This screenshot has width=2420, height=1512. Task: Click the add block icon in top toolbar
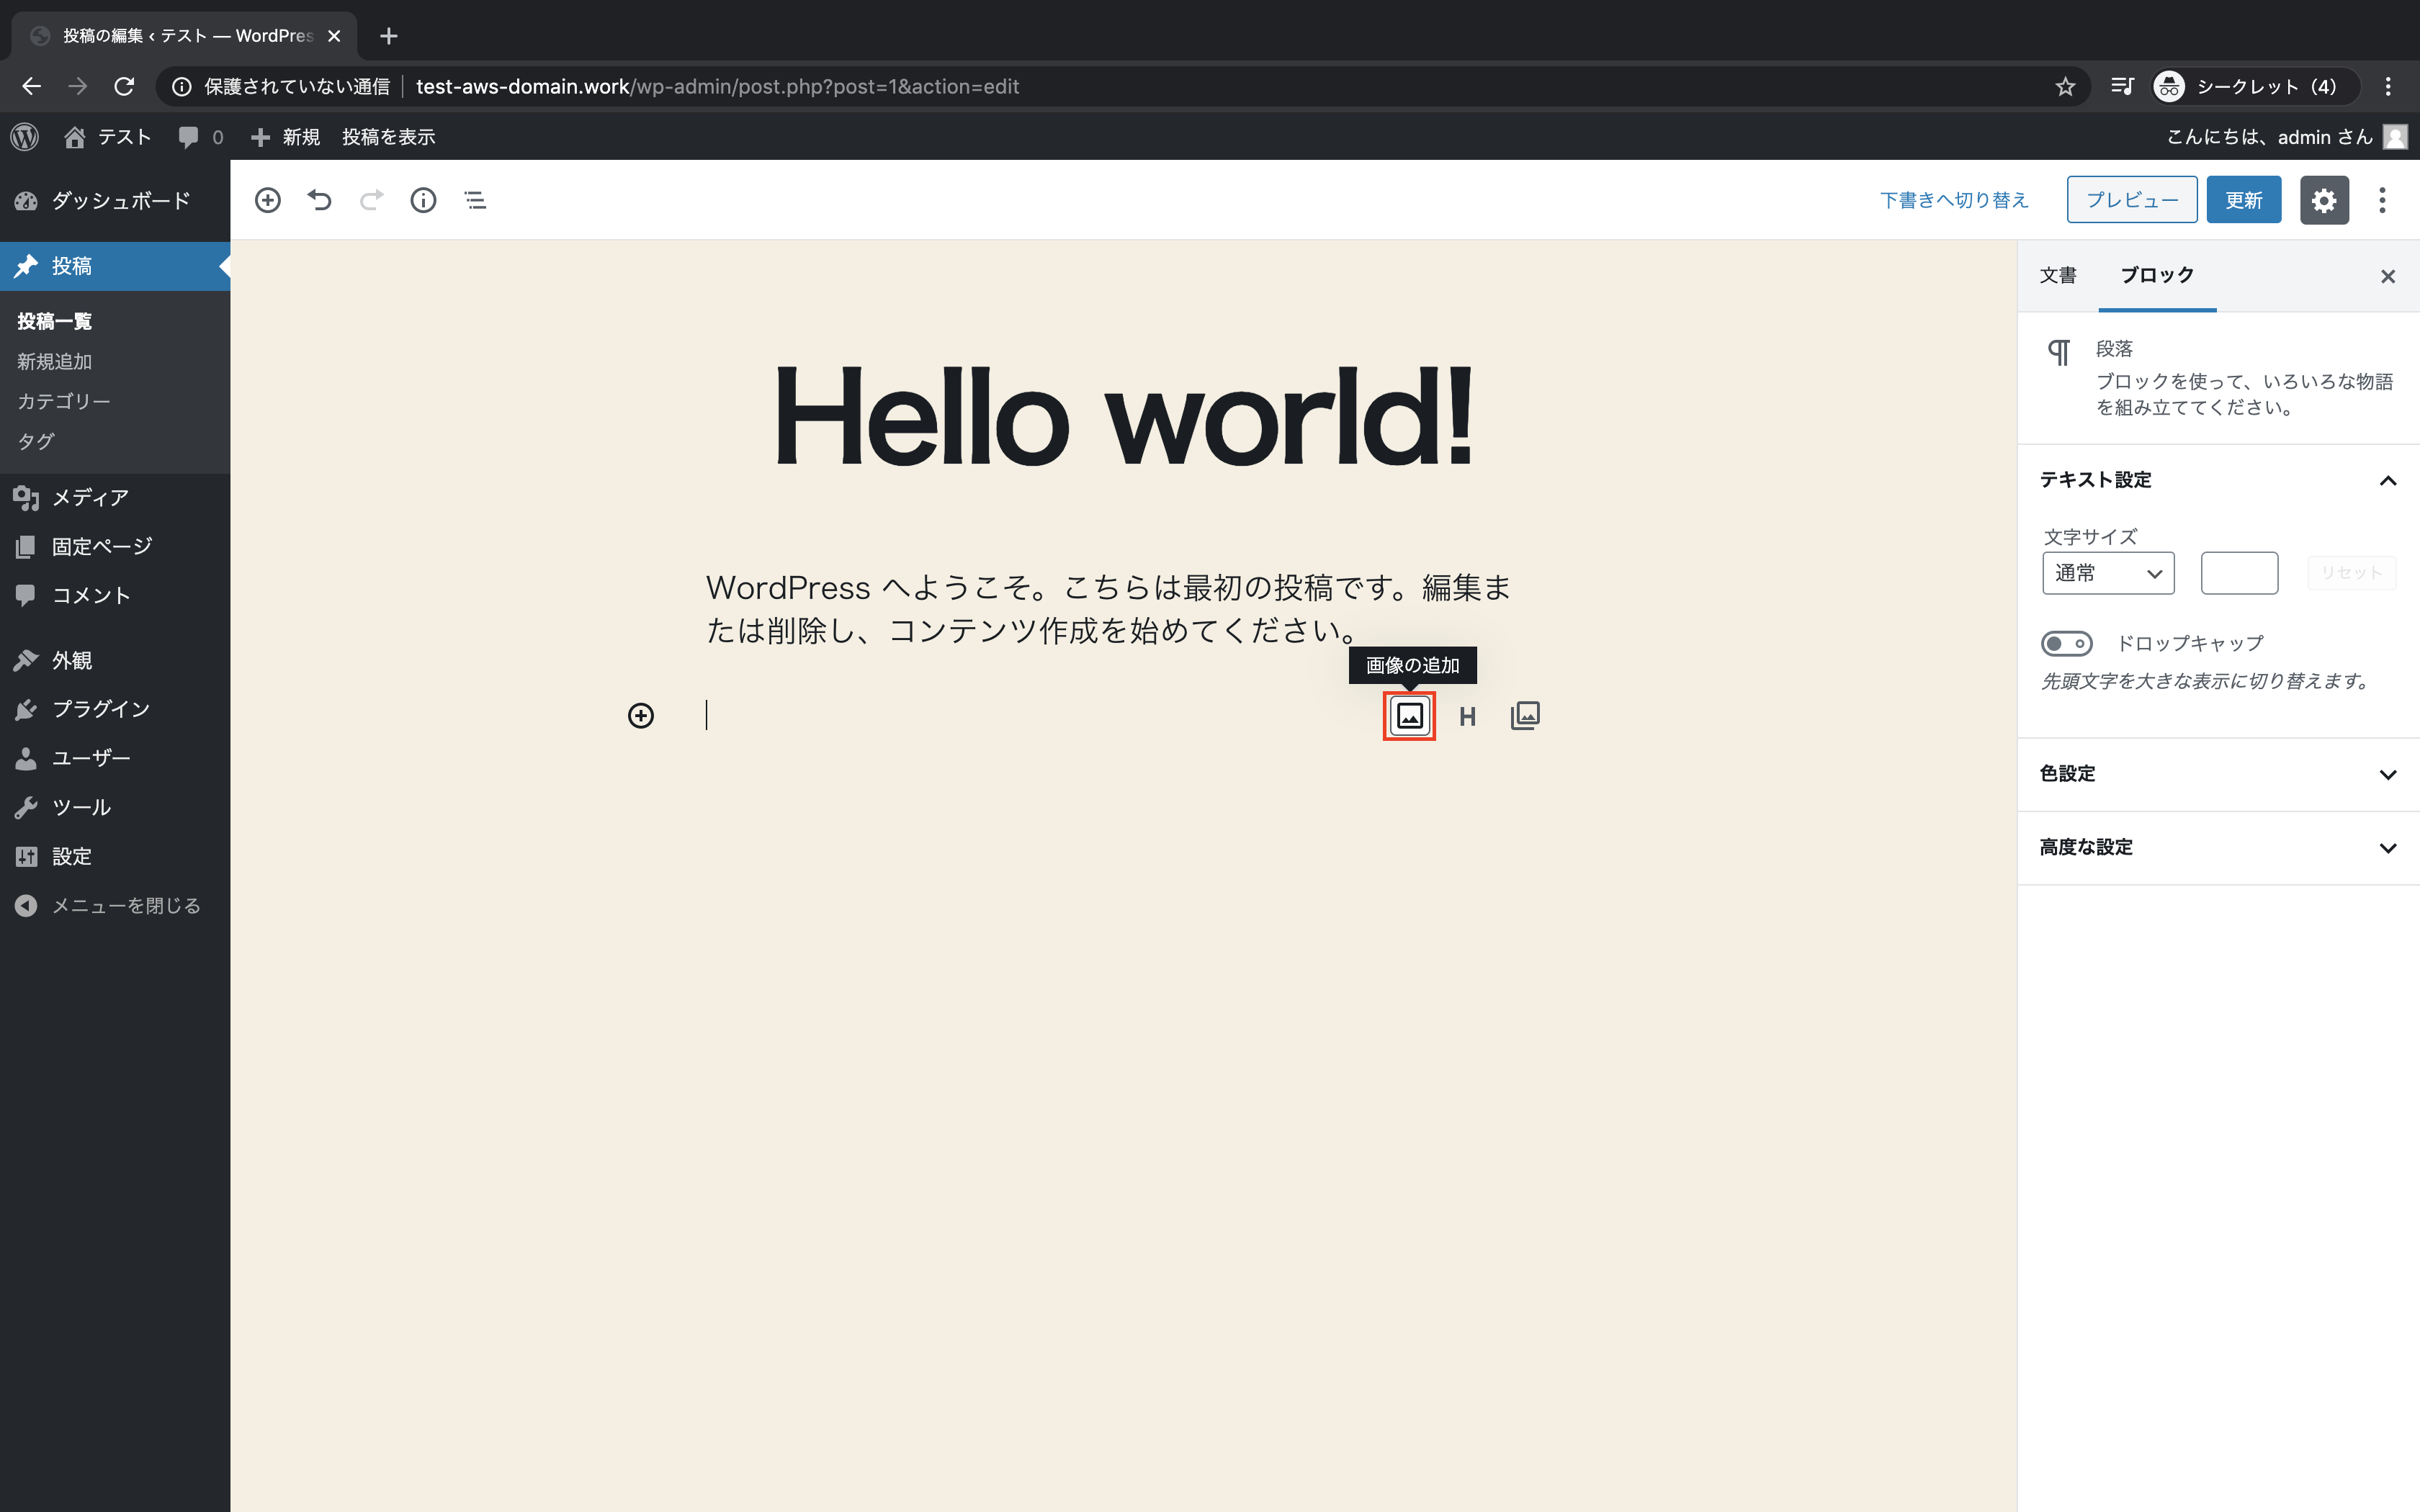pyautogui.click(x=267, y=200)
